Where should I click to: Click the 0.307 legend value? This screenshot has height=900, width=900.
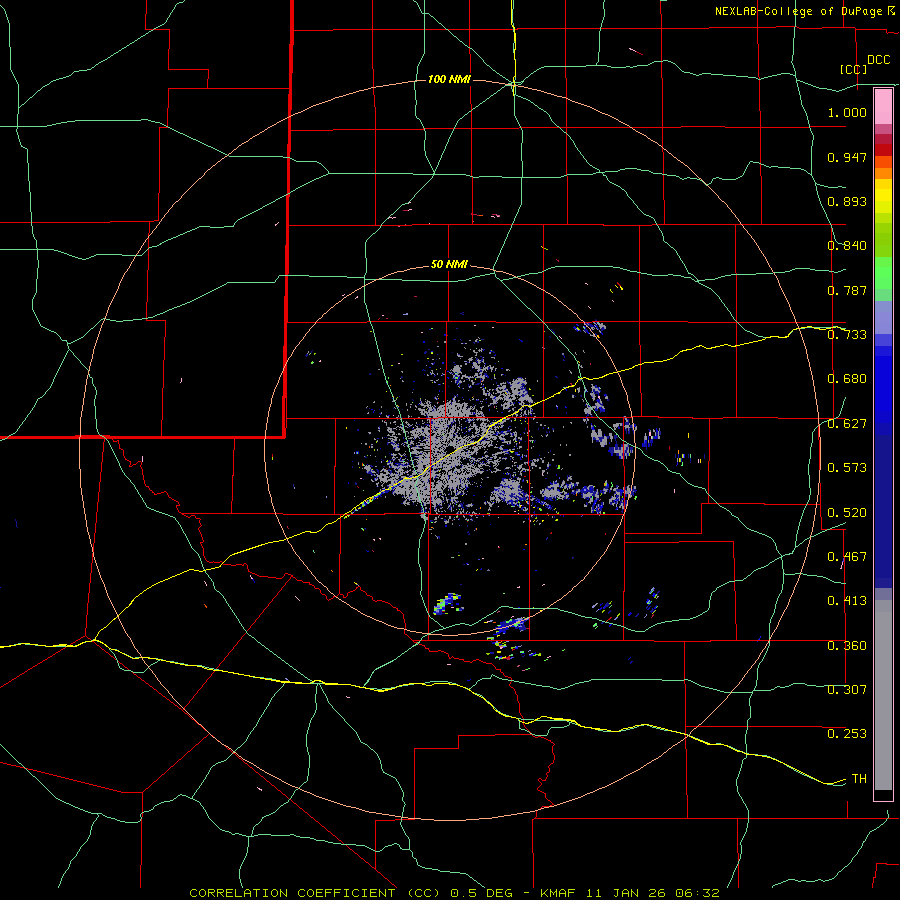tap(847, 690)
